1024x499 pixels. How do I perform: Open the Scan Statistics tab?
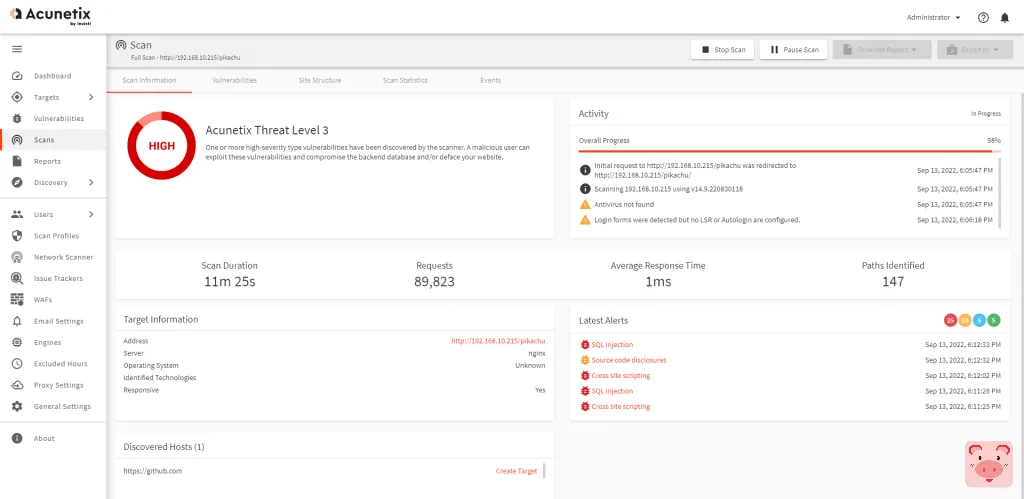[405, 80]
